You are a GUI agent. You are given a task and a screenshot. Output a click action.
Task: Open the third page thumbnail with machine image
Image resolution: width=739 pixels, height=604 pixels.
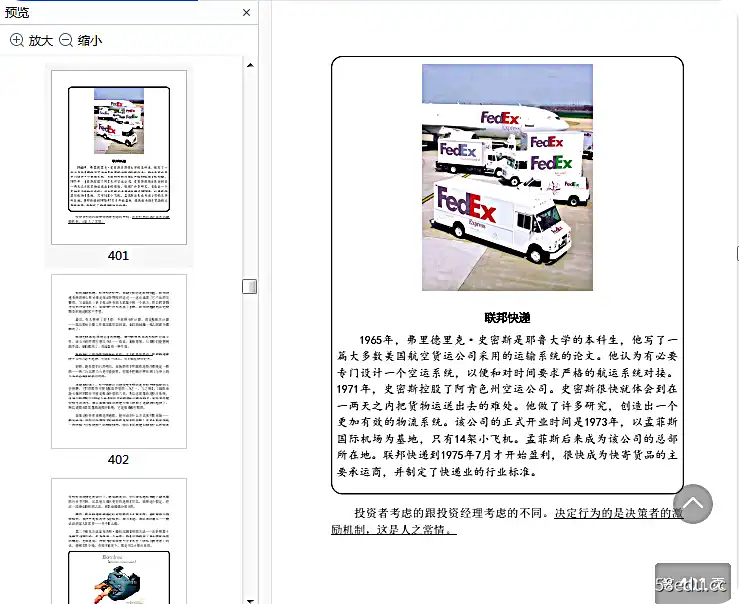tap(119, 541)
